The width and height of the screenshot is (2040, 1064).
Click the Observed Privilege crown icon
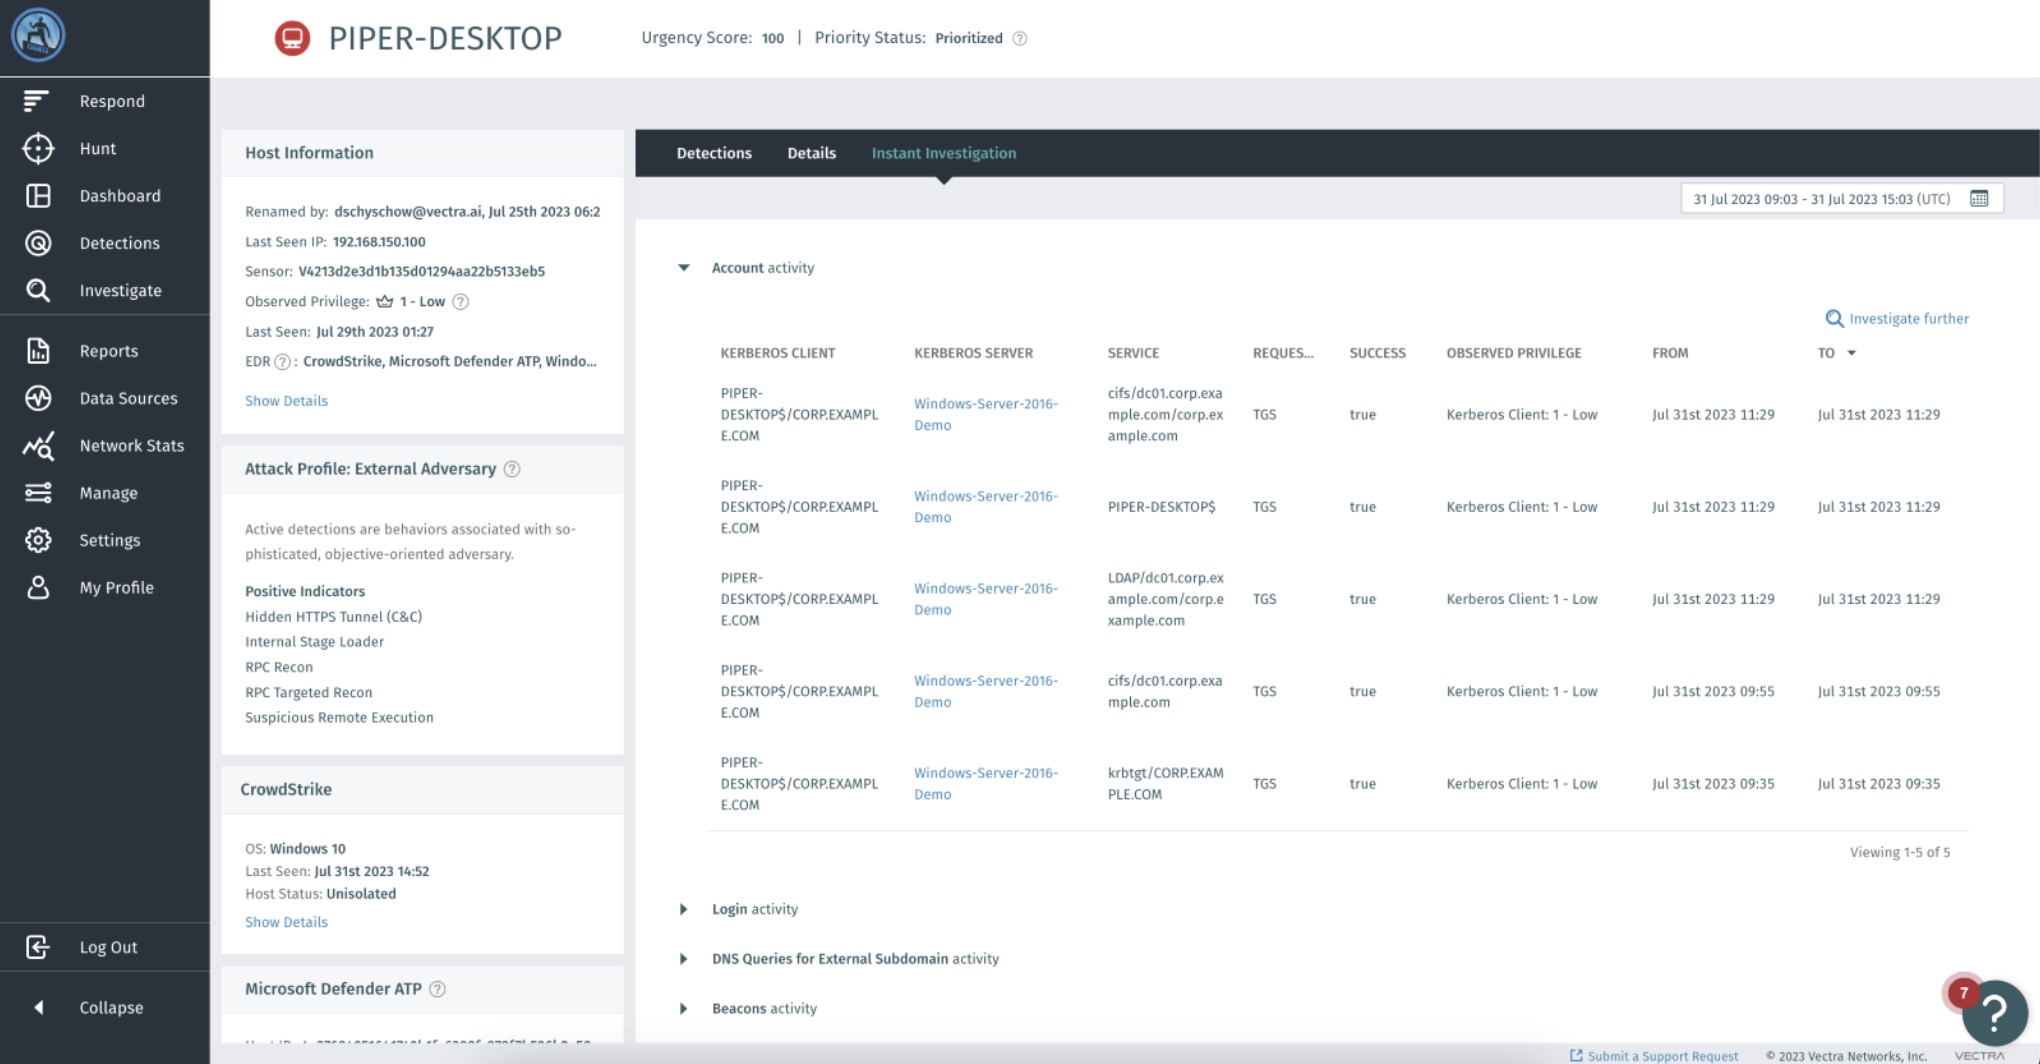click(x=385, y=301)
